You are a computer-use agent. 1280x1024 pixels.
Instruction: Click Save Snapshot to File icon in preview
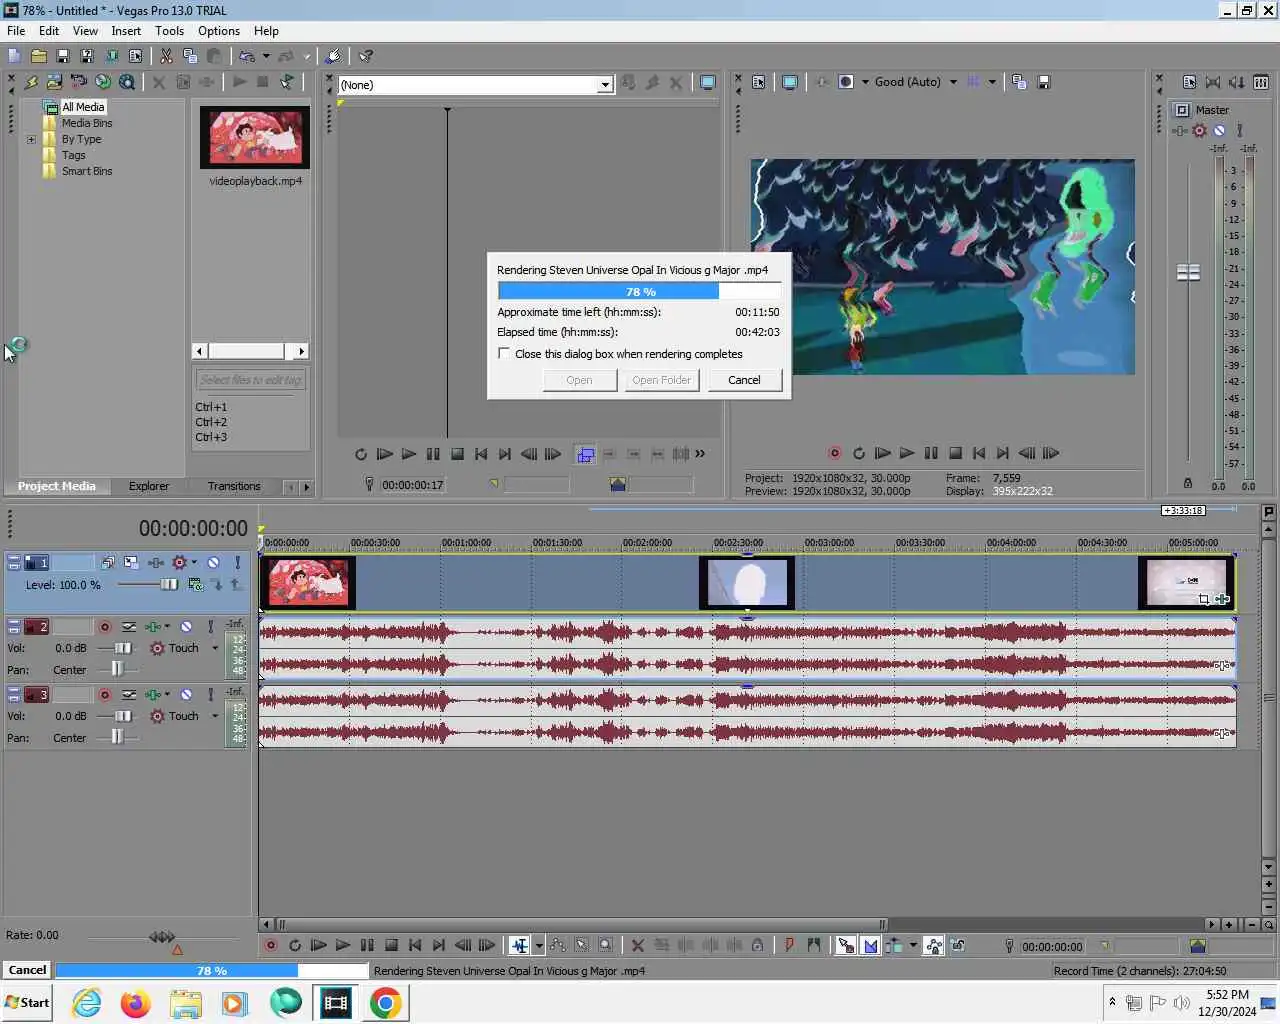click(1043, 82)
